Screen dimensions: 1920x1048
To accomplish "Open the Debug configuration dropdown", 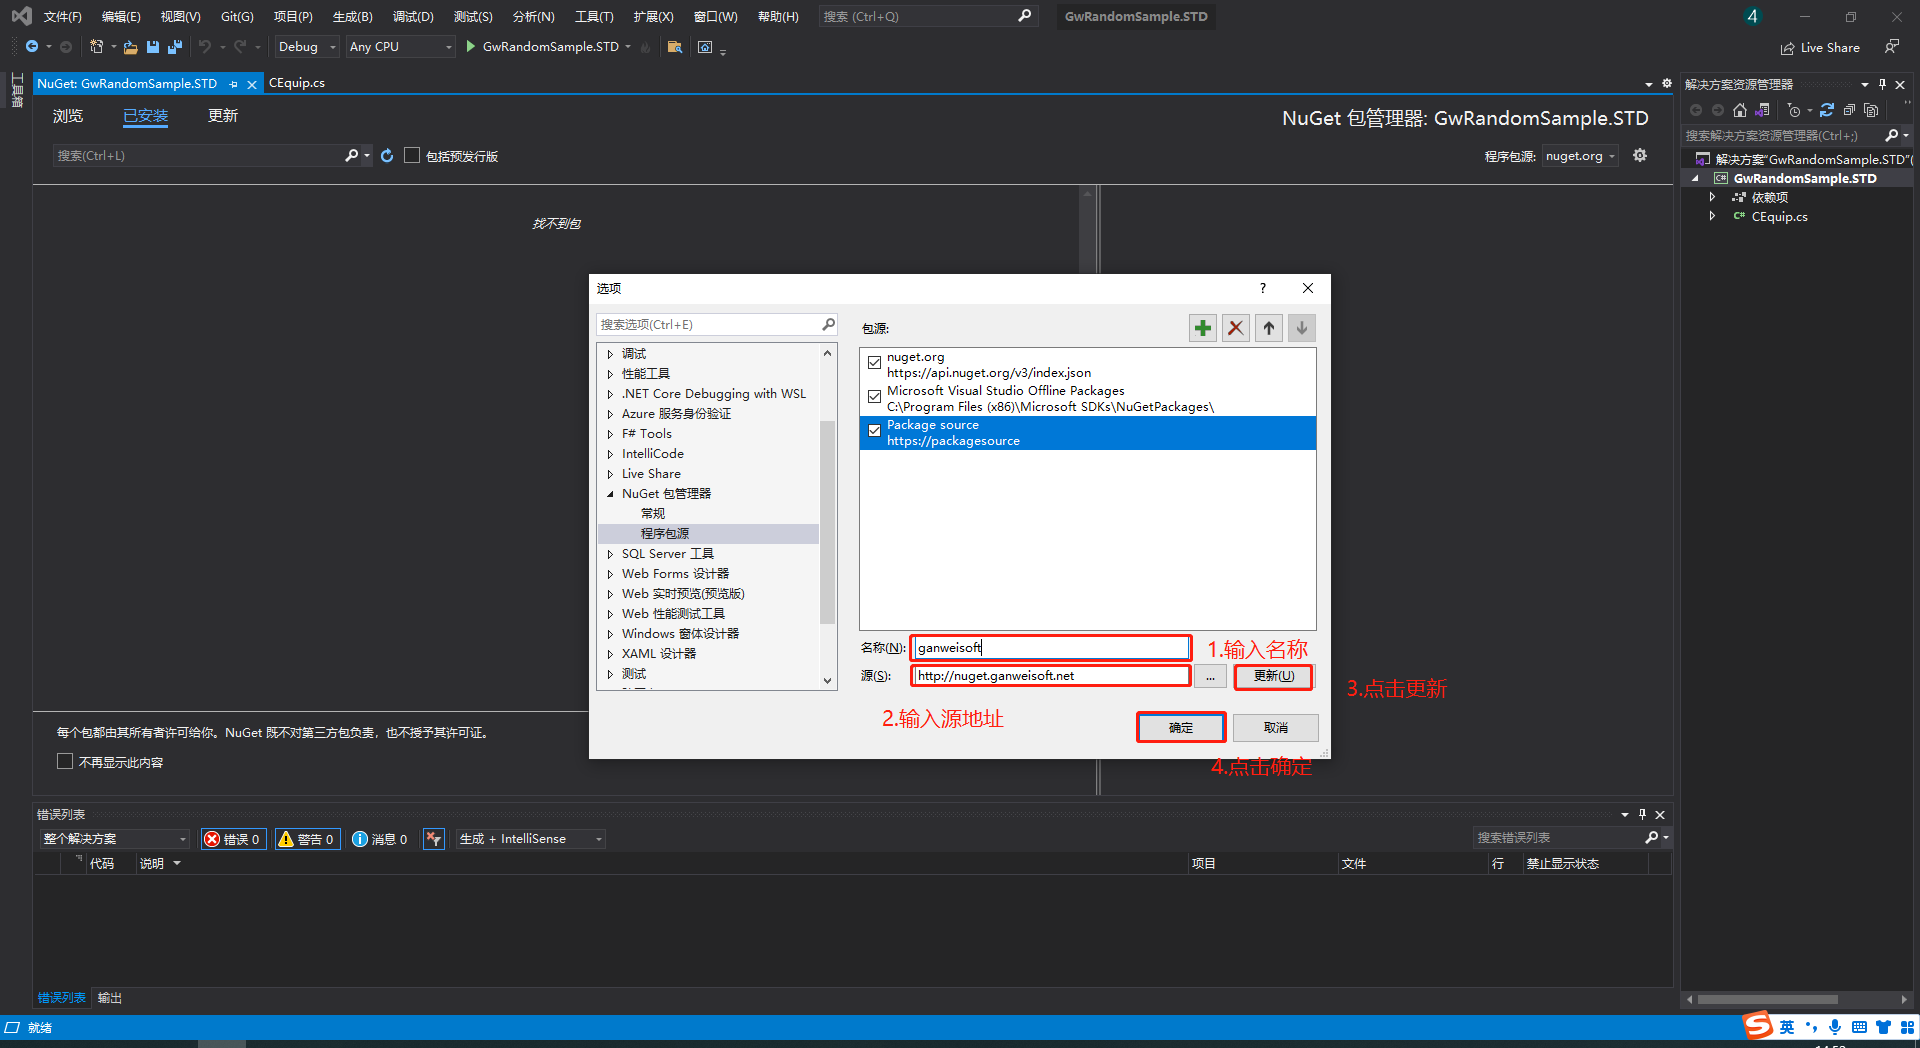I will pos(307,47).
